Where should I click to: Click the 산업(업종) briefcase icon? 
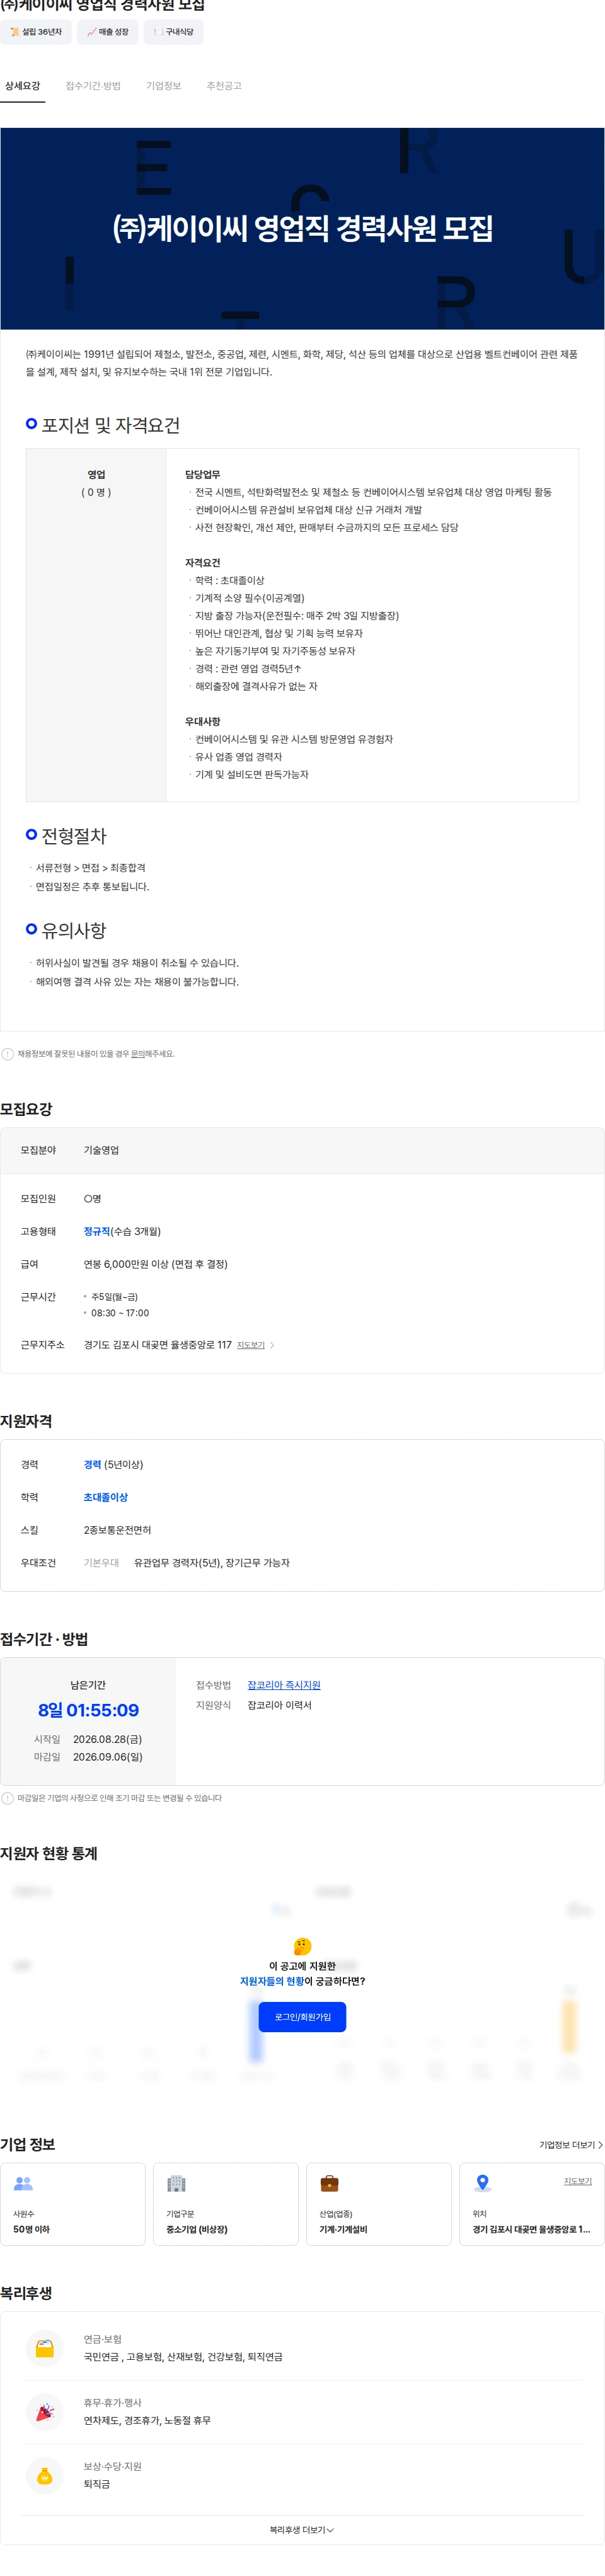[329, 2184]
